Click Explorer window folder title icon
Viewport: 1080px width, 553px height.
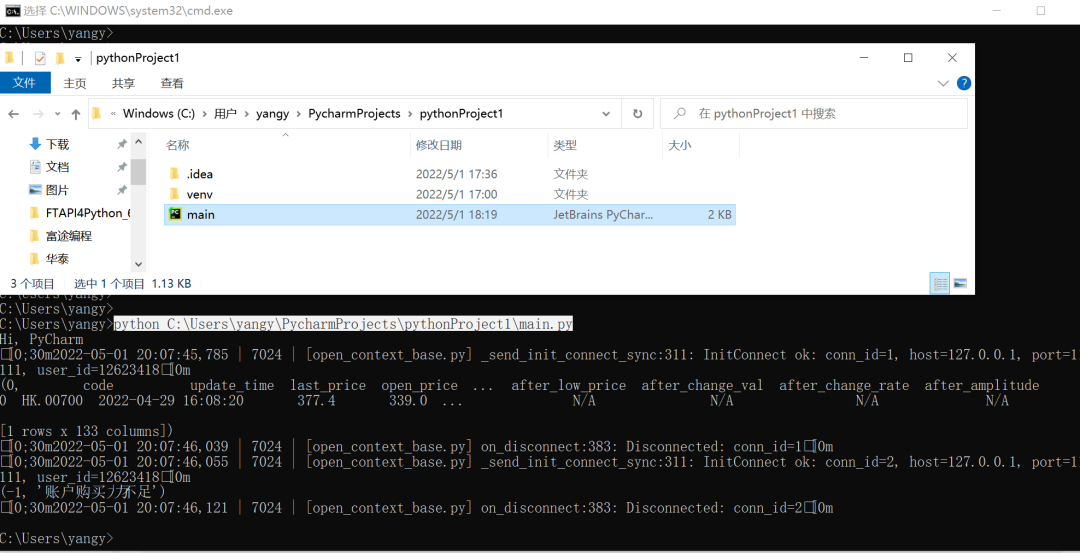(x=10, y=59)
